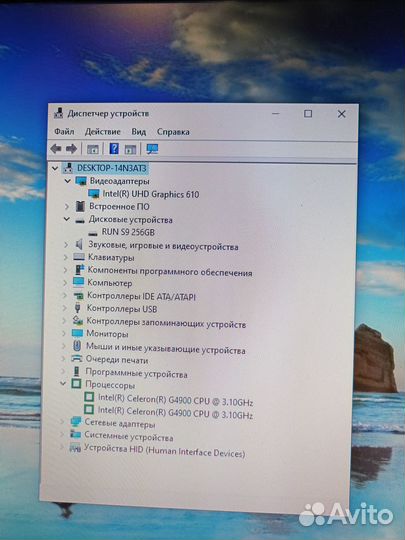This screenshot has height=540, width=405.
Task: Expand the Контроллеры USB branch
Action: [x=65, y=308]
